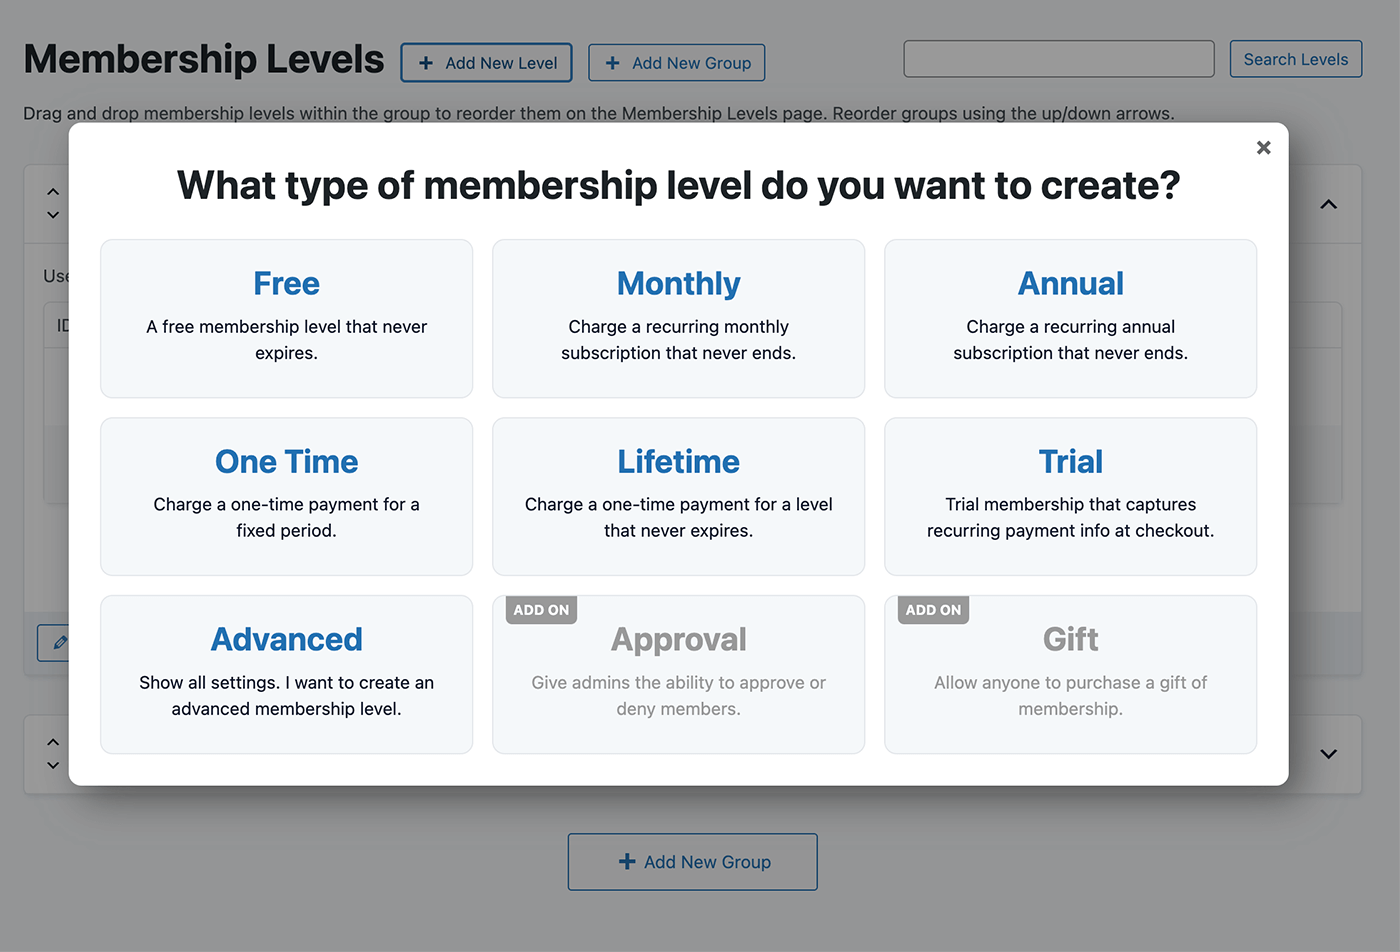Click the Search Levels button
This screenshot has width=1400, height=952.
click(x=1295, y=59)
